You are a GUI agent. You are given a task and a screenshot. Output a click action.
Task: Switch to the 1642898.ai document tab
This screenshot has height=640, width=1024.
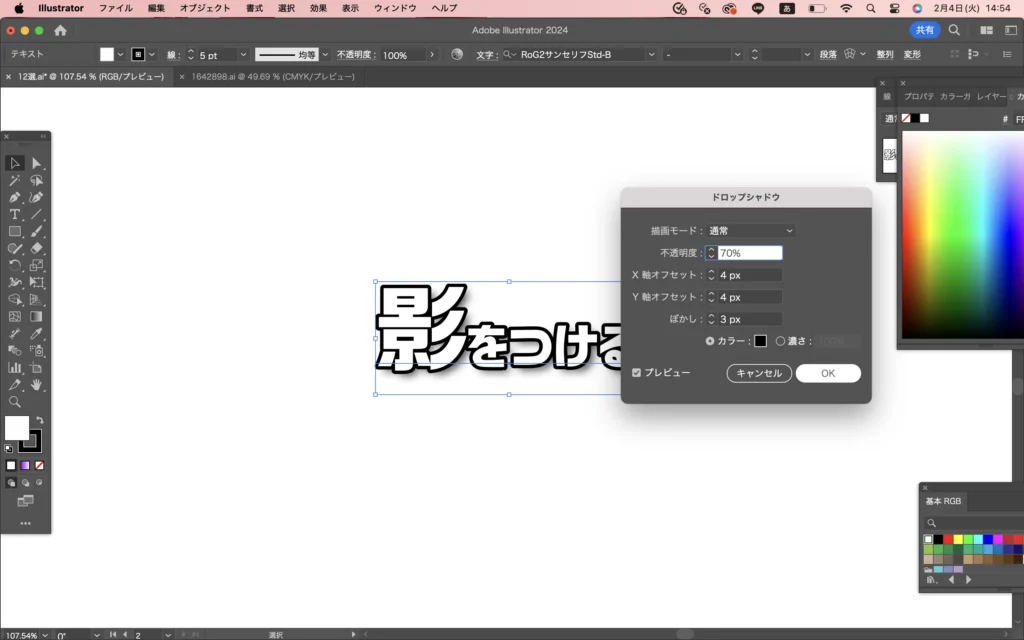[272, 77]
